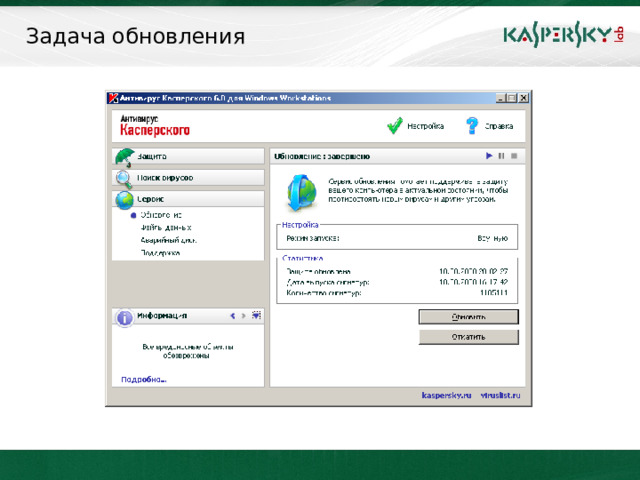
Task: Click the green checkmark Настройка icon
Action: (394, 126)
